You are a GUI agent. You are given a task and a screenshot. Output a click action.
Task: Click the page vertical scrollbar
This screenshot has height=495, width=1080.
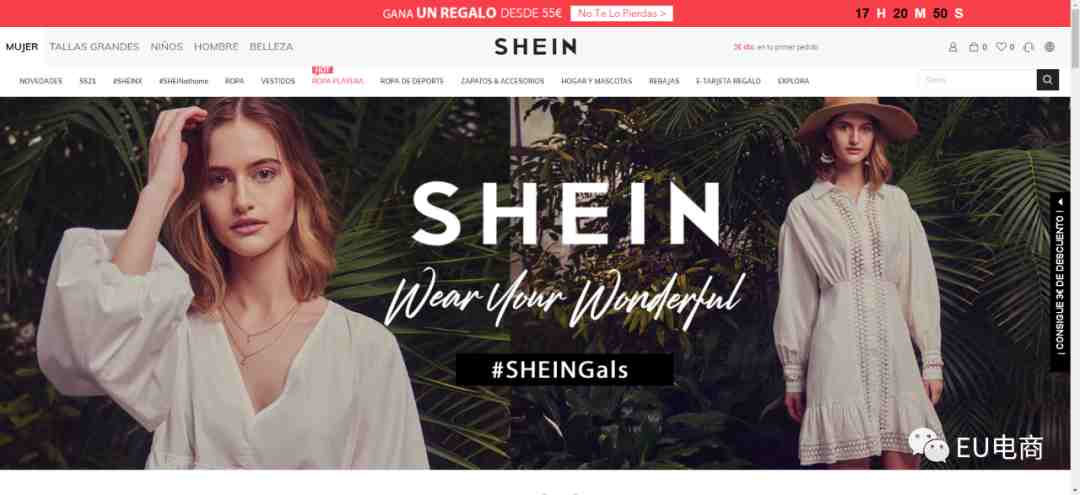[1075, 248]
